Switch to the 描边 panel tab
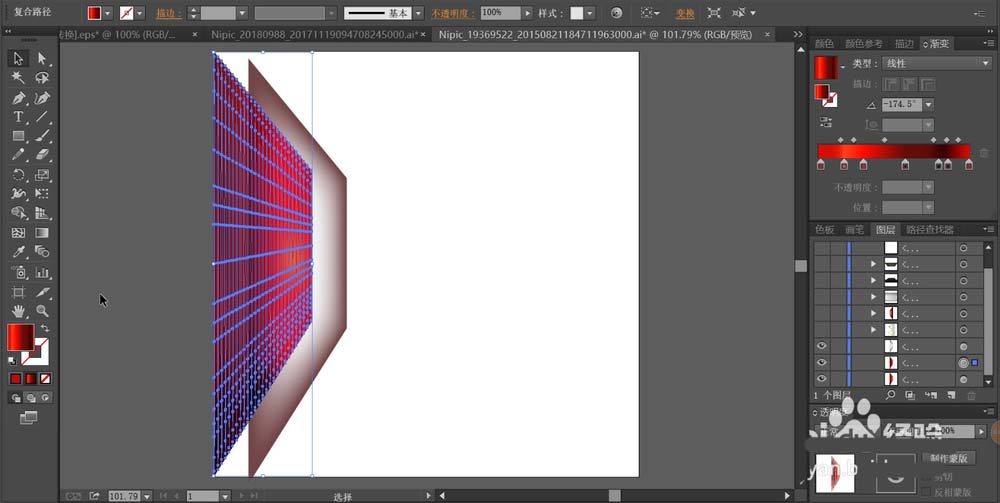Image resolution: width=1000 pixels, height=503 pixels. coord(904,43)
